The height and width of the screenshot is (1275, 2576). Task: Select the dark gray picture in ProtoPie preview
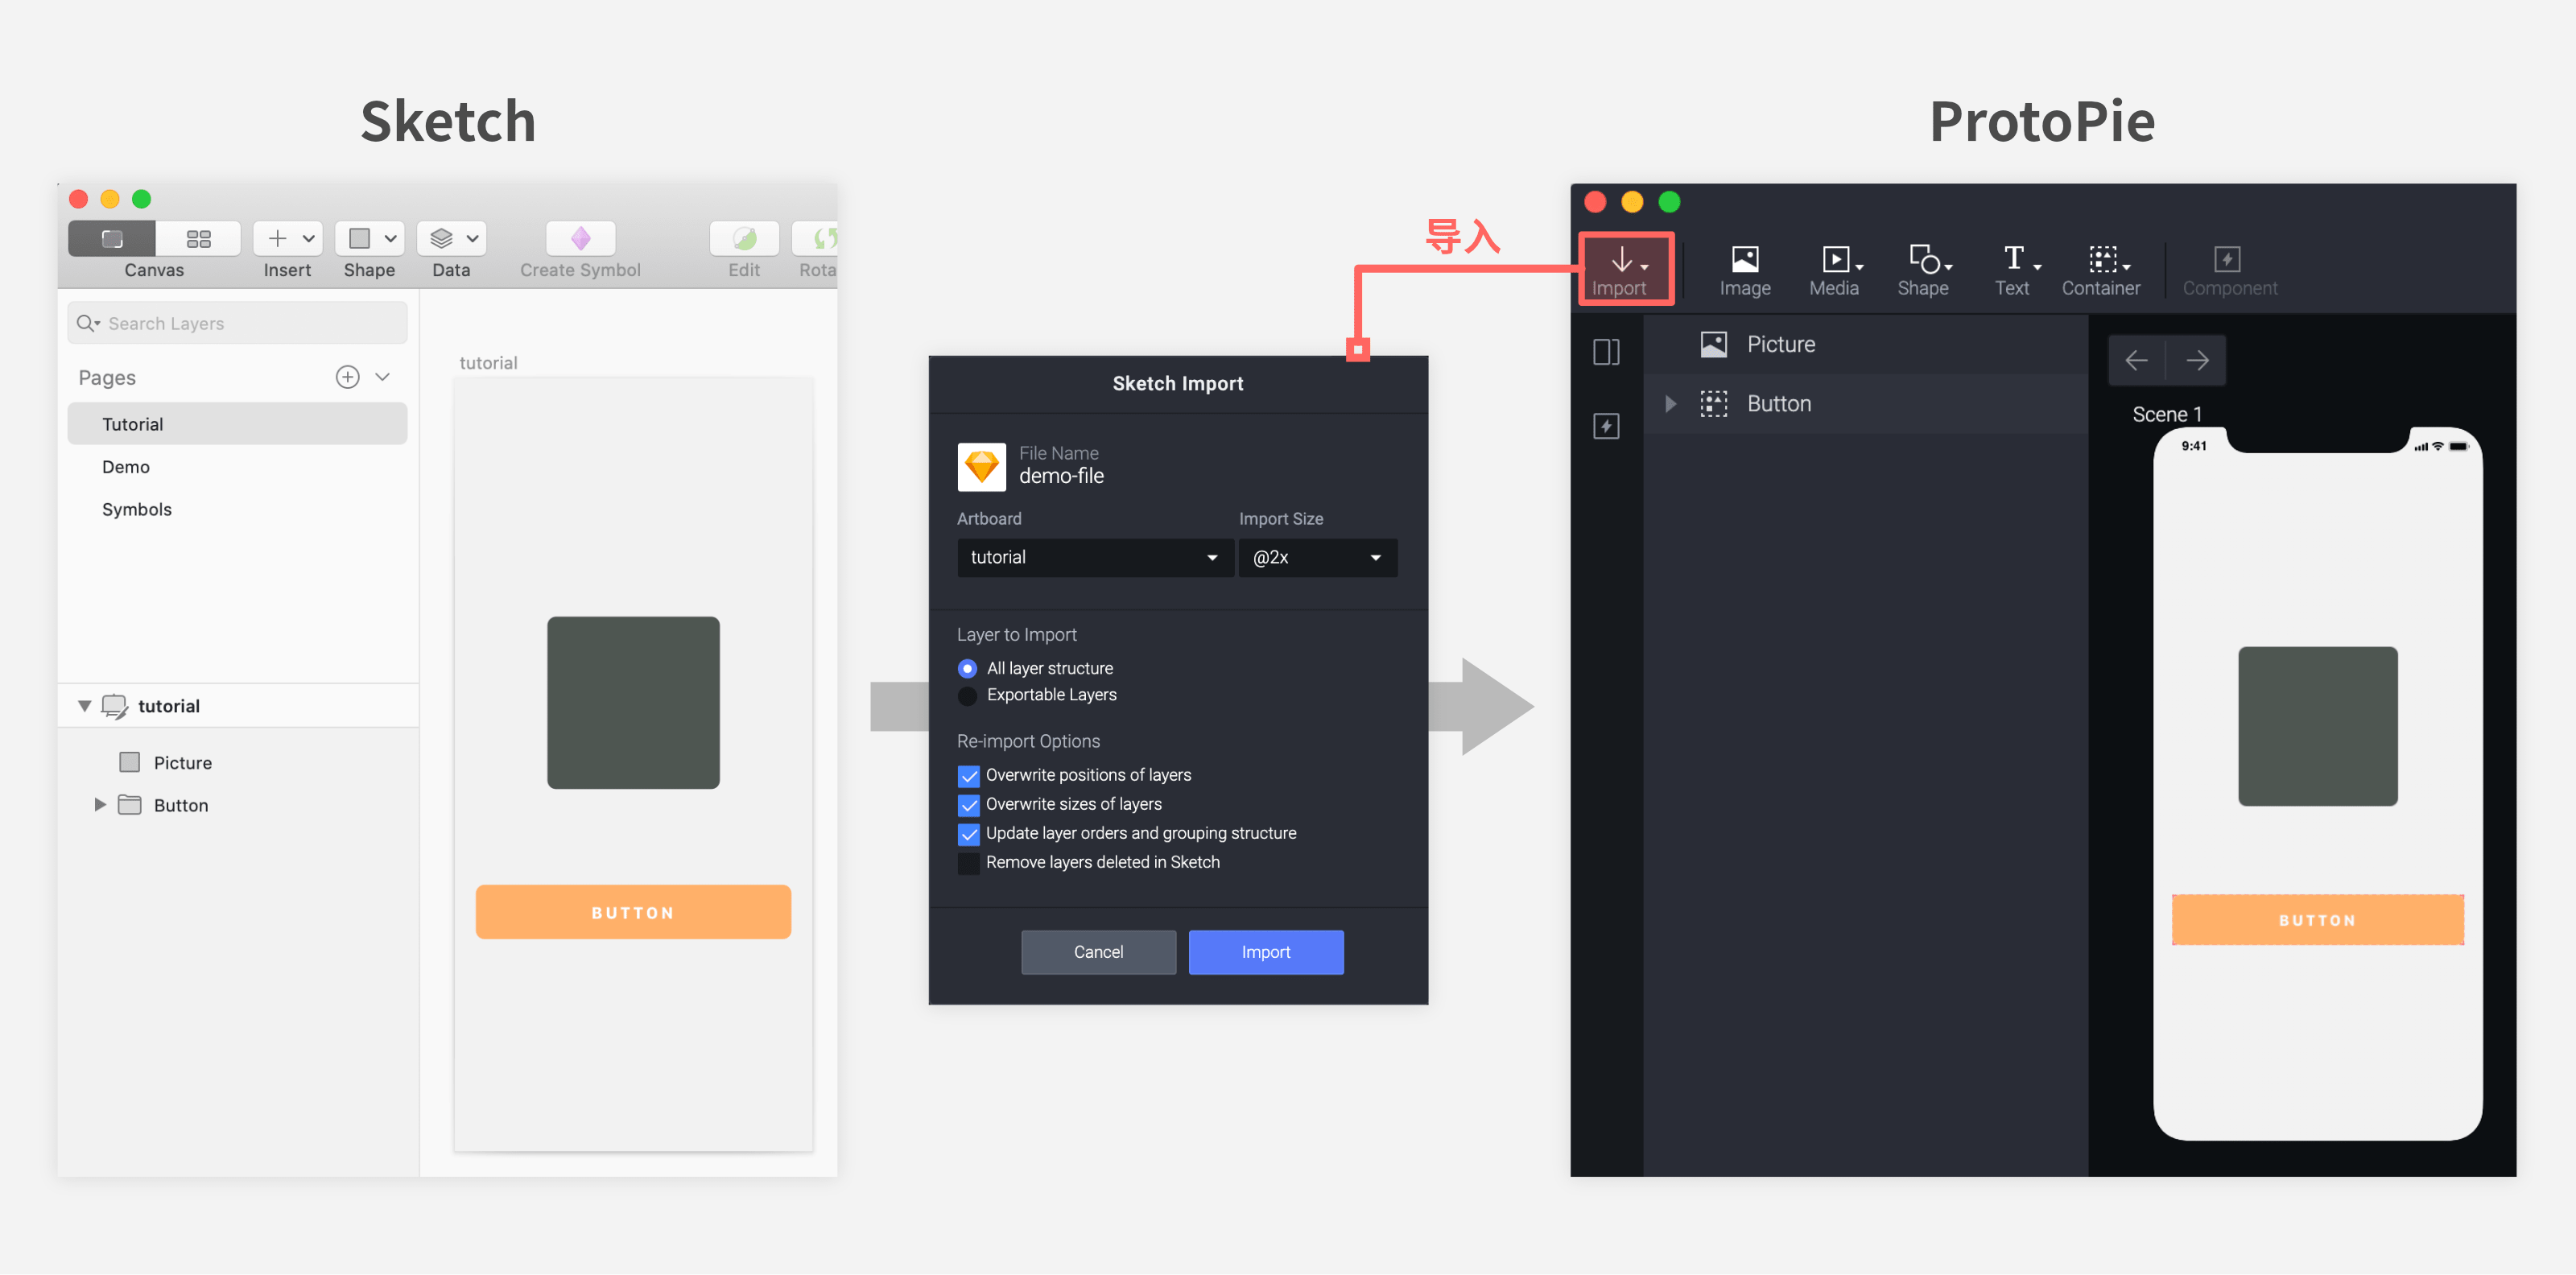pyautogui.click(x=2317, y=726)
